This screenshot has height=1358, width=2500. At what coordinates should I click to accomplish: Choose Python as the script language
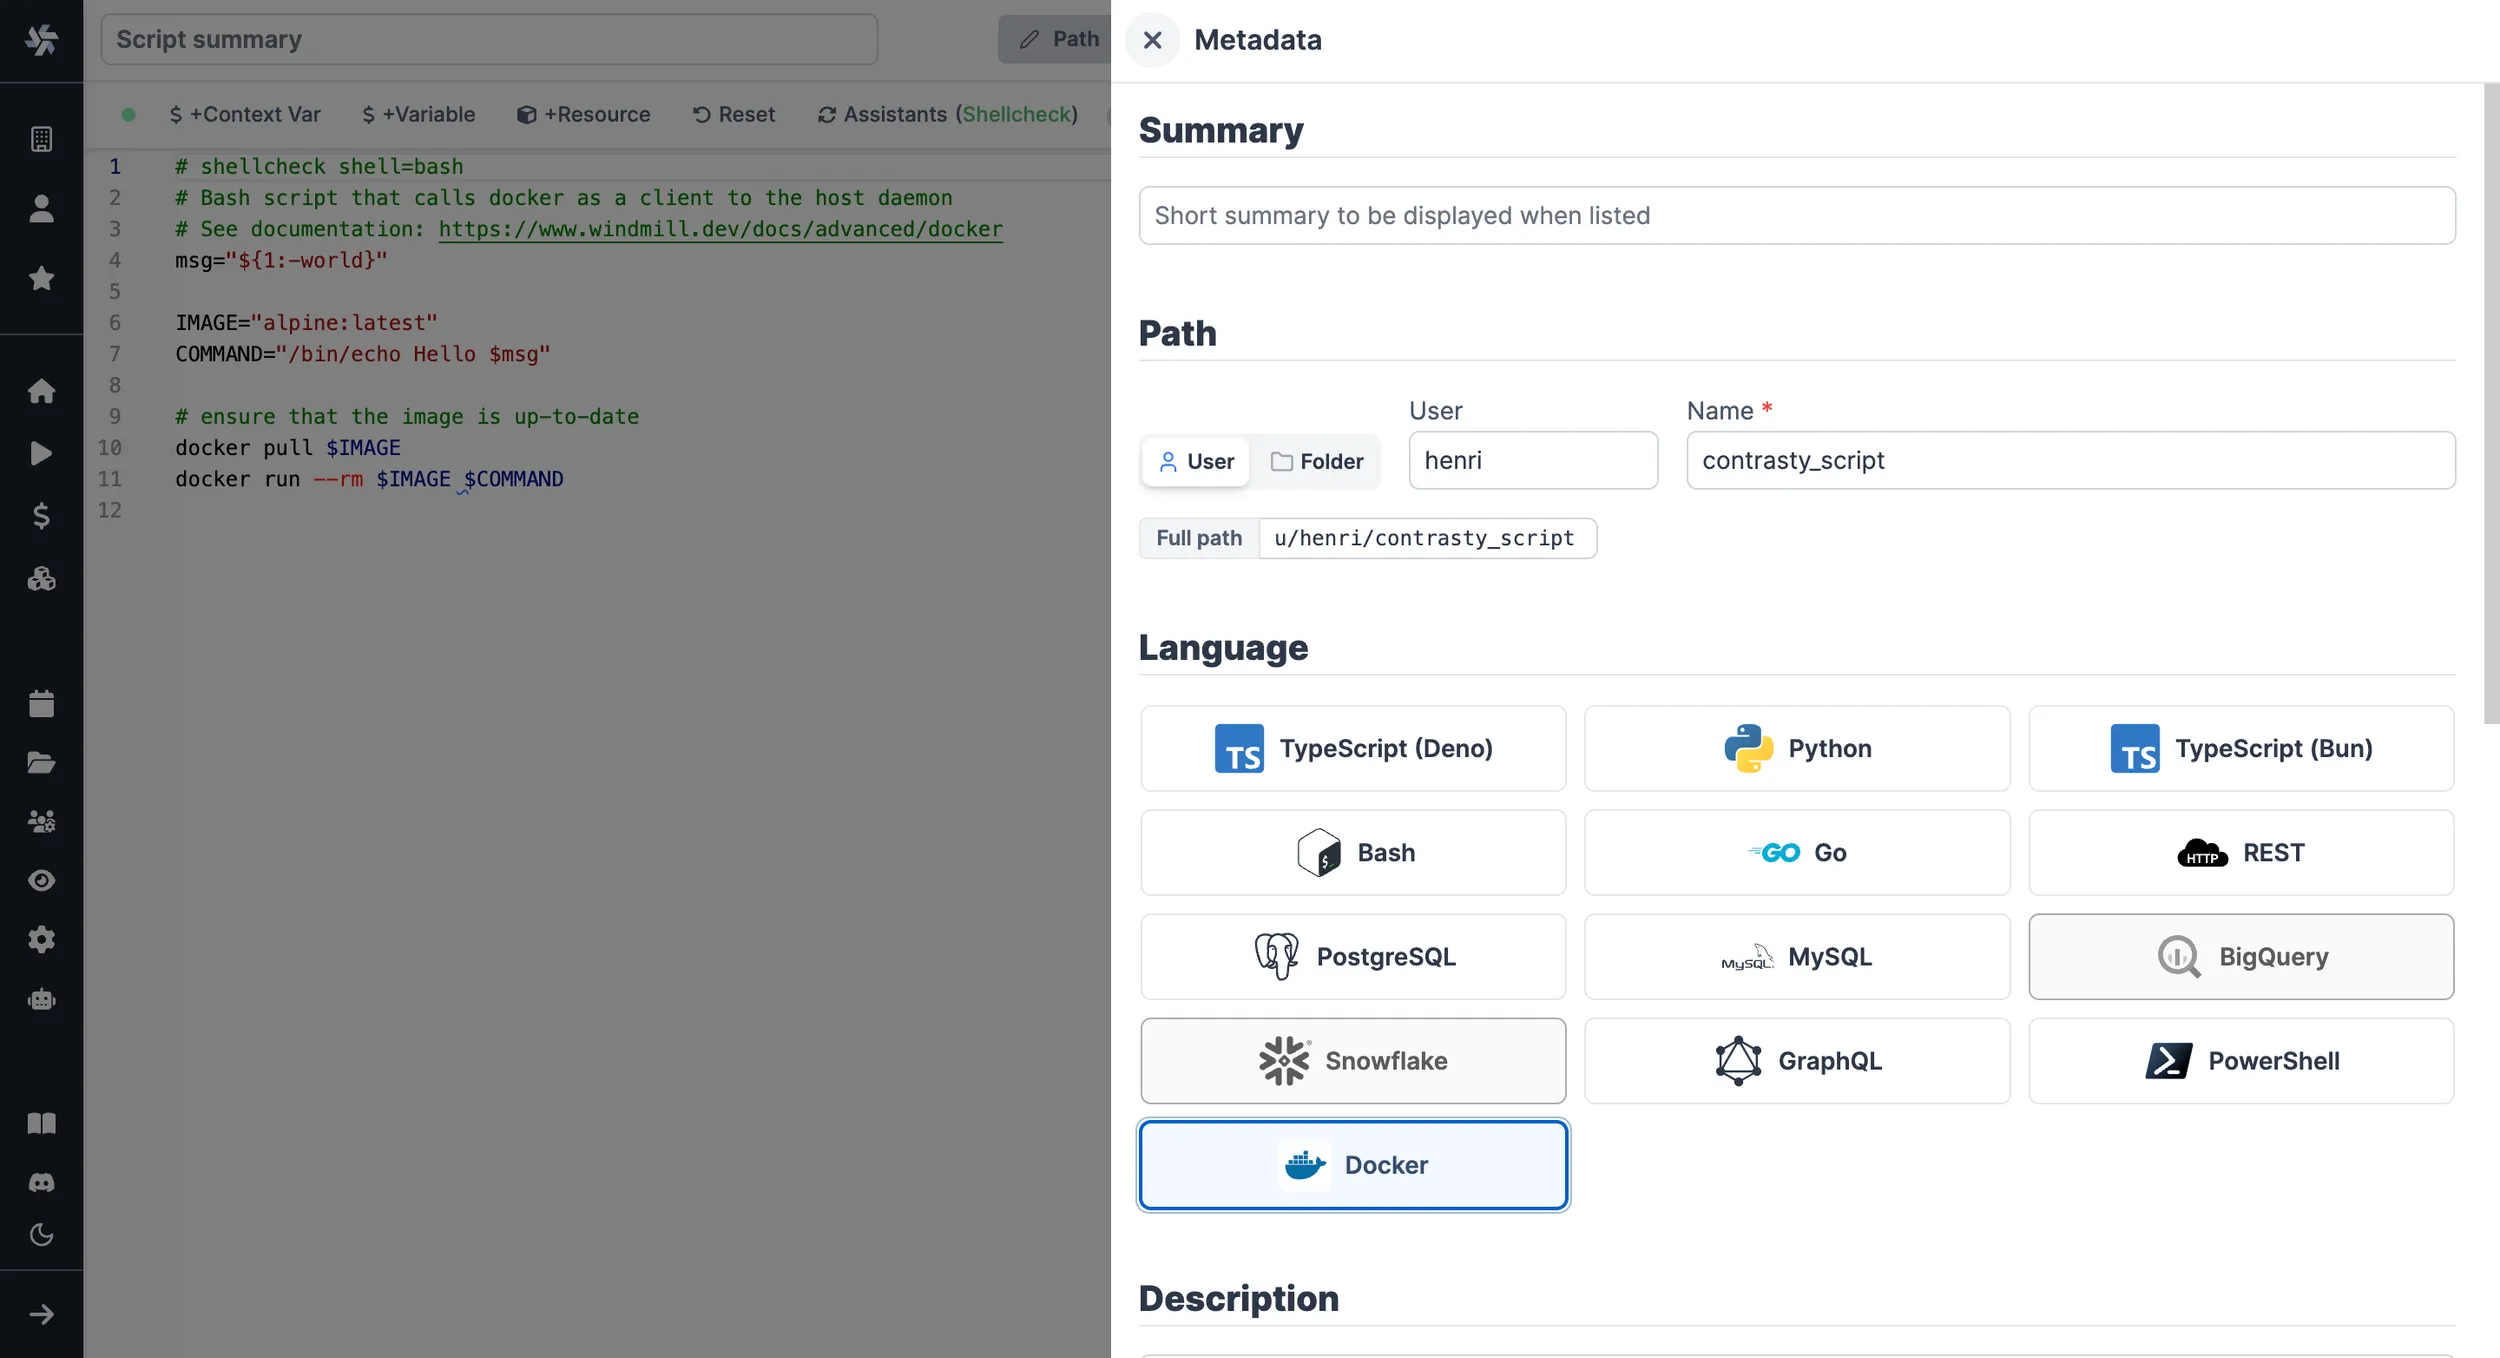coord(1797,749)
